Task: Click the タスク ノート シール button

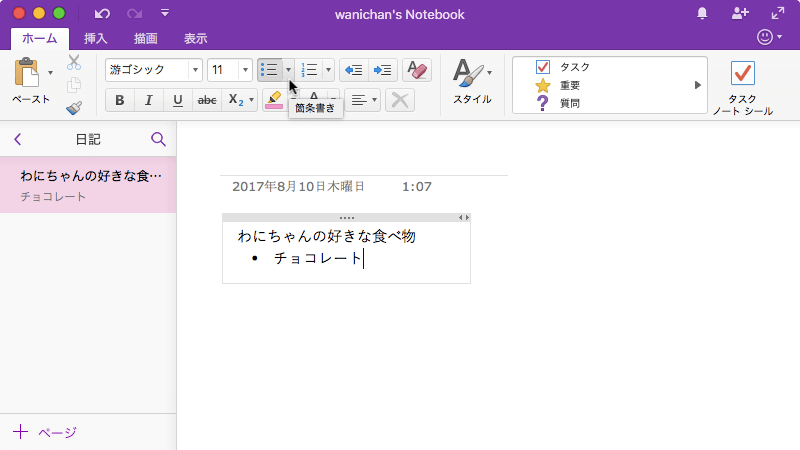Action: 742,87
